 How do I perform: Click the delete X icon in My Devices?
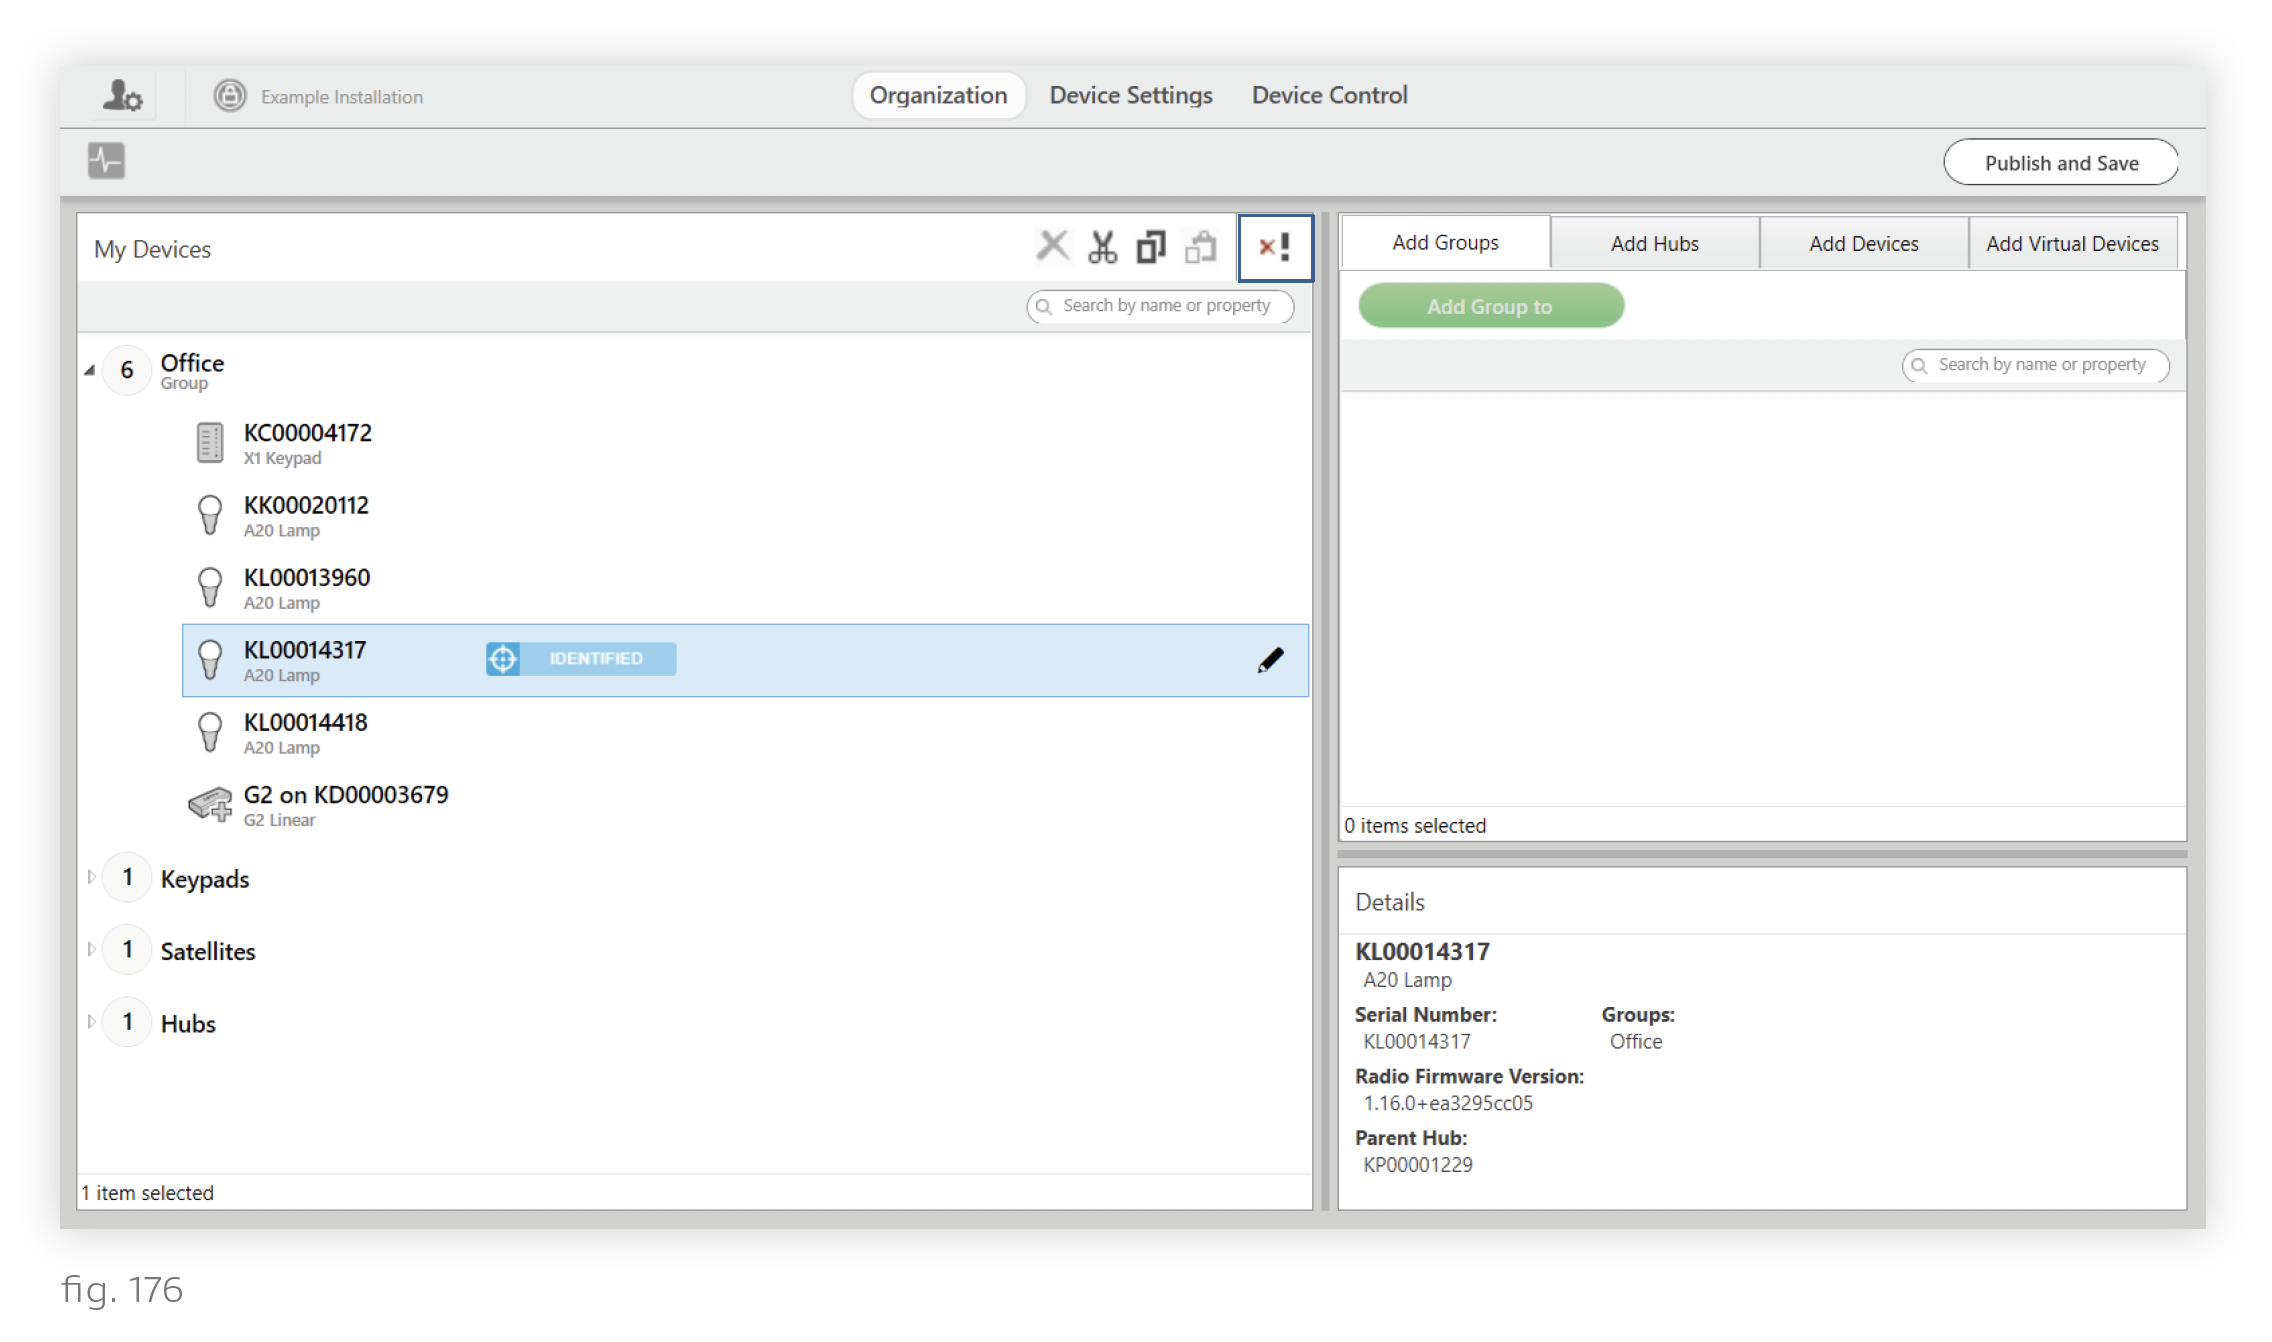click(x=1052, y=246)
